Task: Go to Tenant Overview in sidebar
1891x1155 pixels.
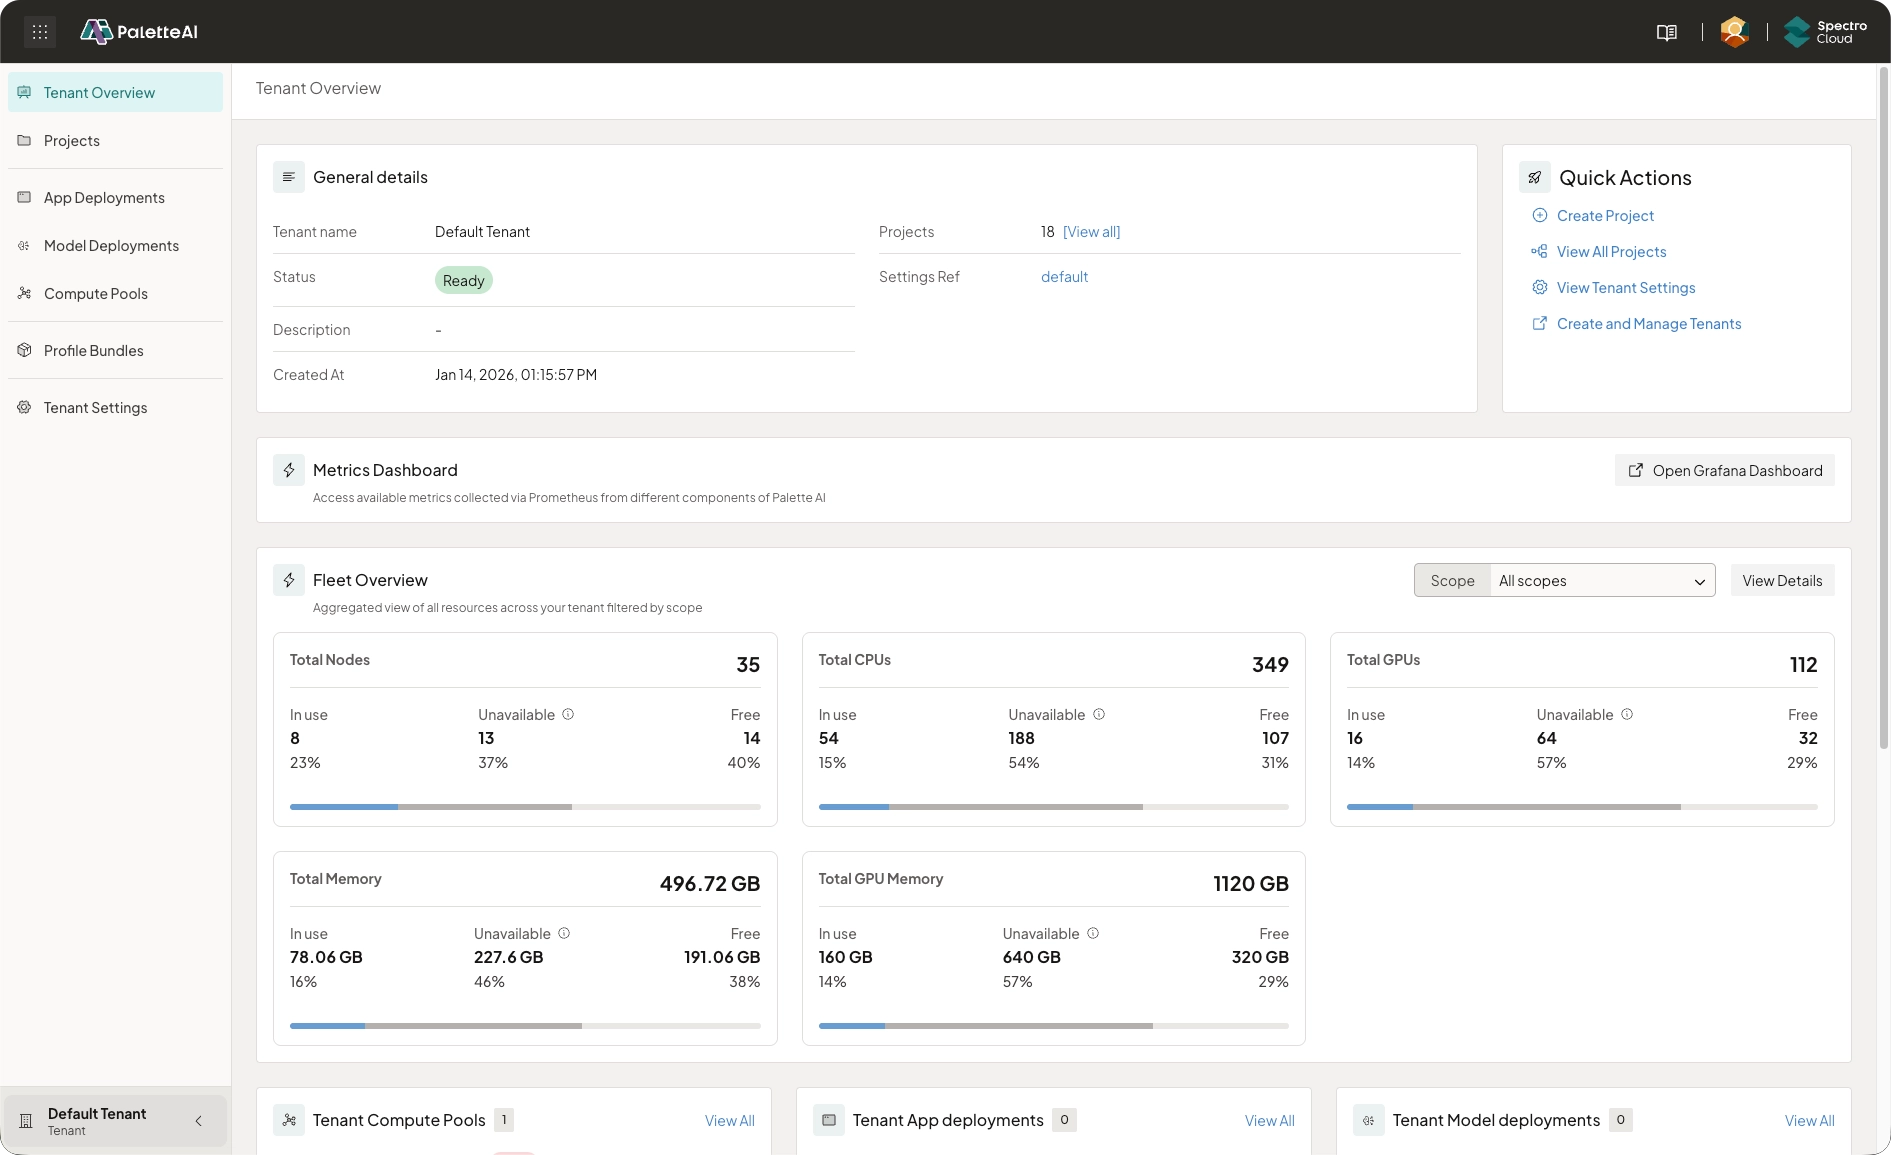Action: (x=115, y=92)
